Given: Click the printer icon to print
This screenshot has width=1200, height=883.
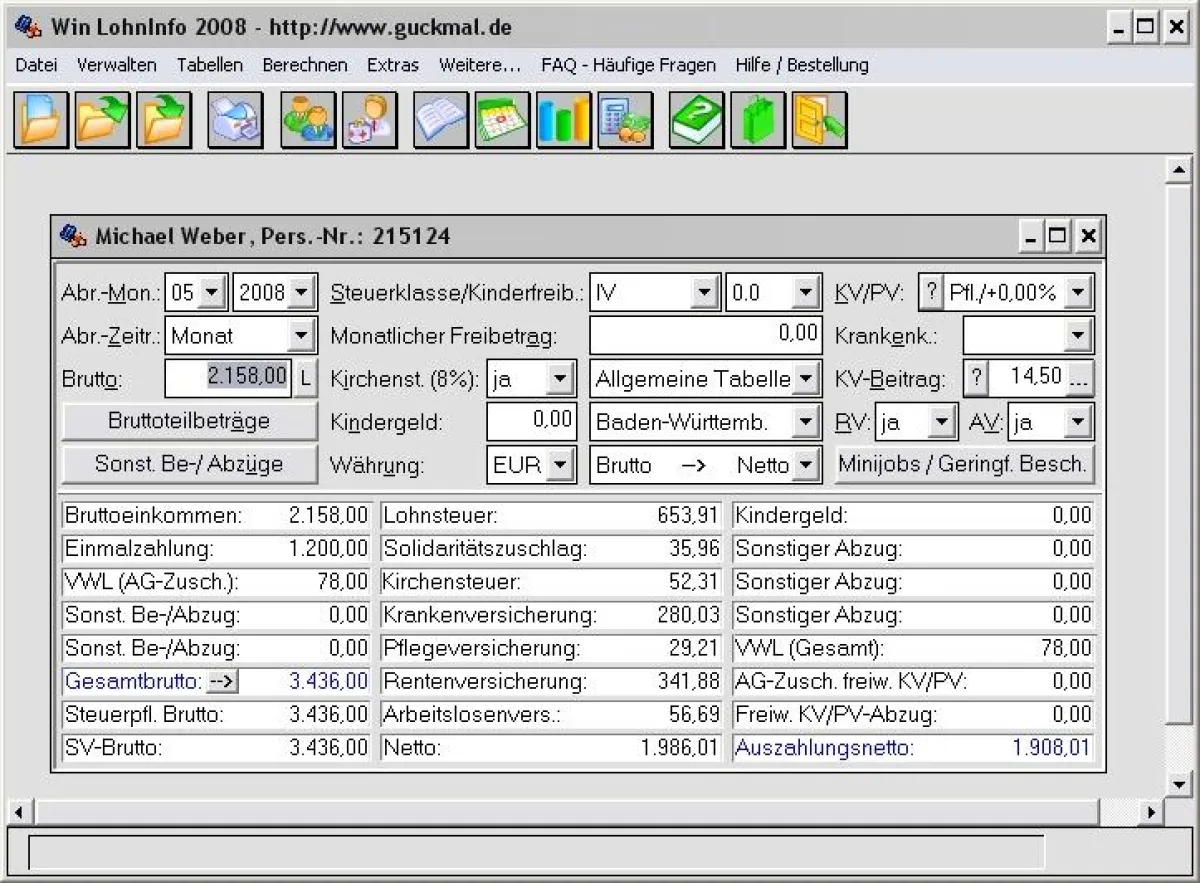Looking at the screenshot, I should 235,119.
